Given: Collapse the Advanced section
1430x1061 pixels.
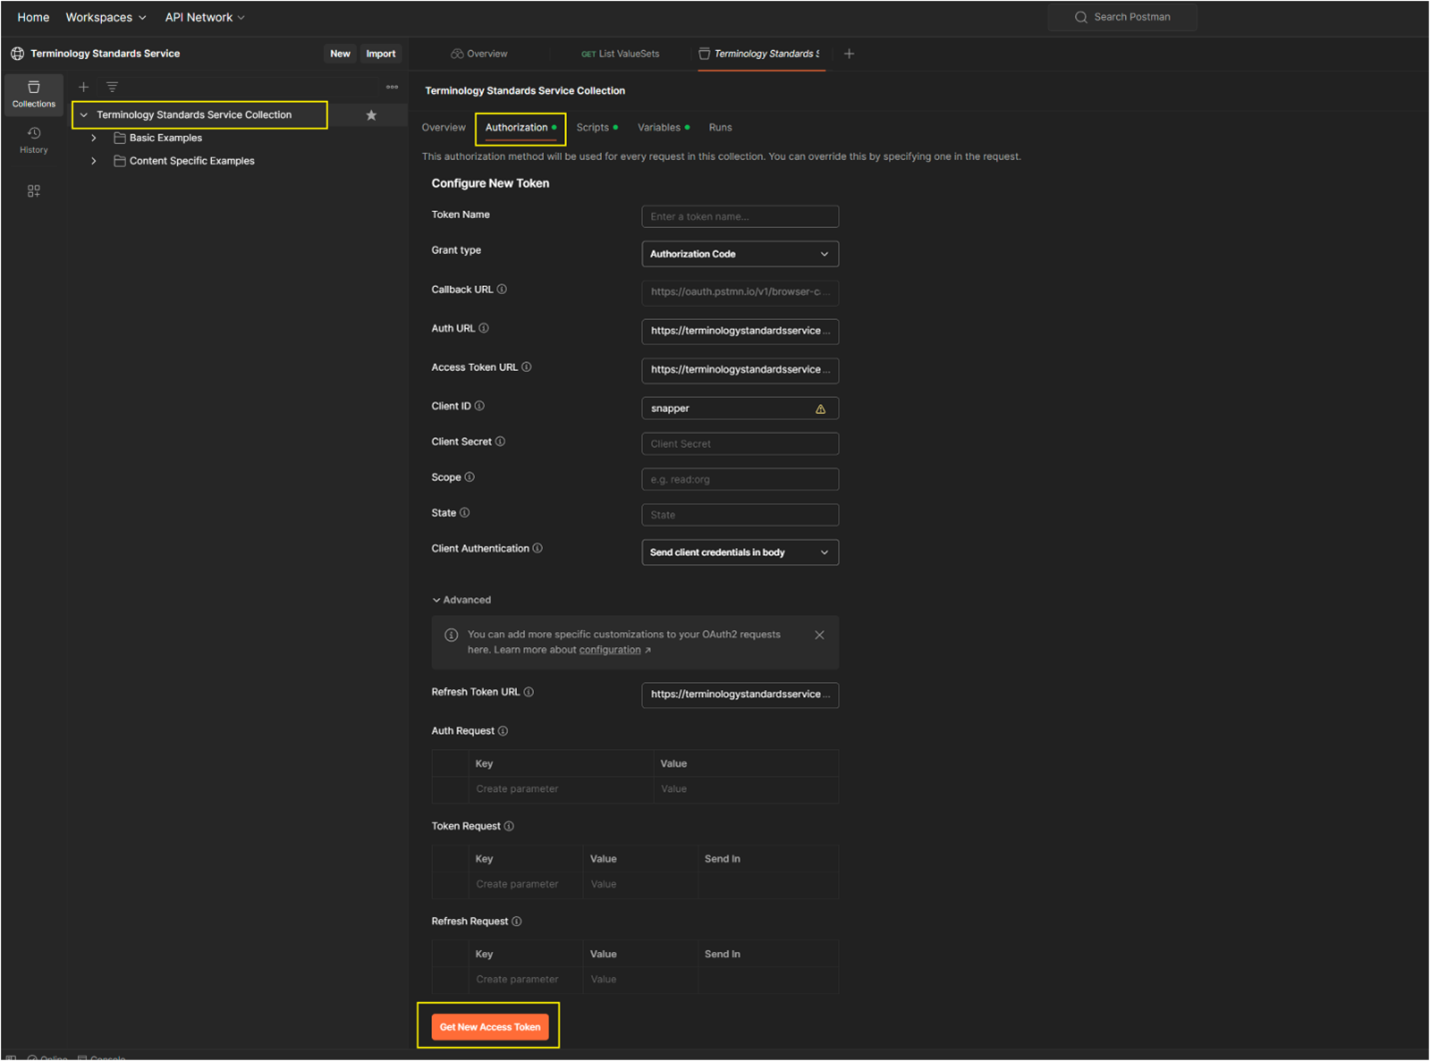Looking at the screenshot, I should coord(462,600).
